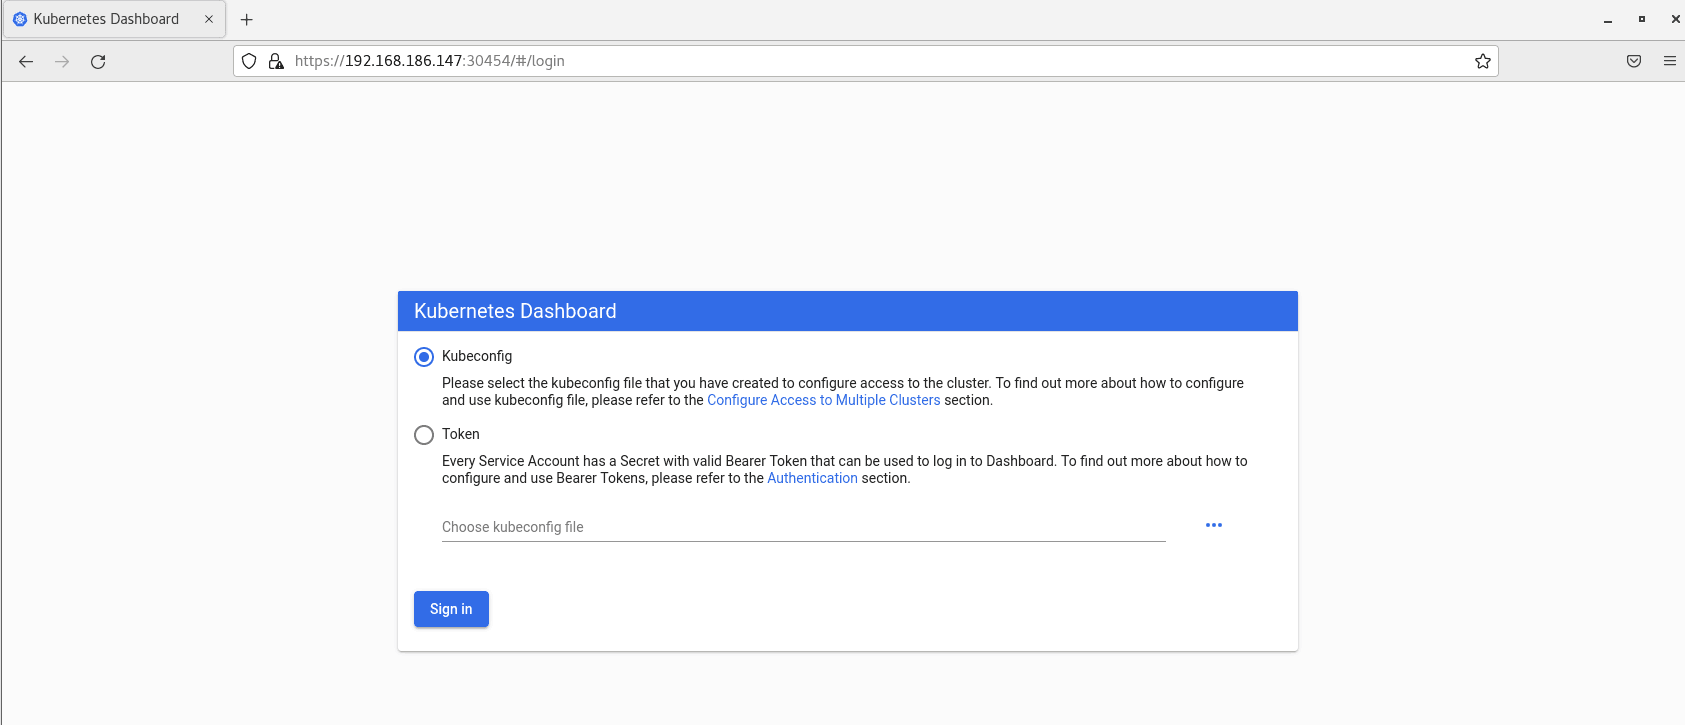Open Configure Access to Multiple Clusters link

[823, 400]
